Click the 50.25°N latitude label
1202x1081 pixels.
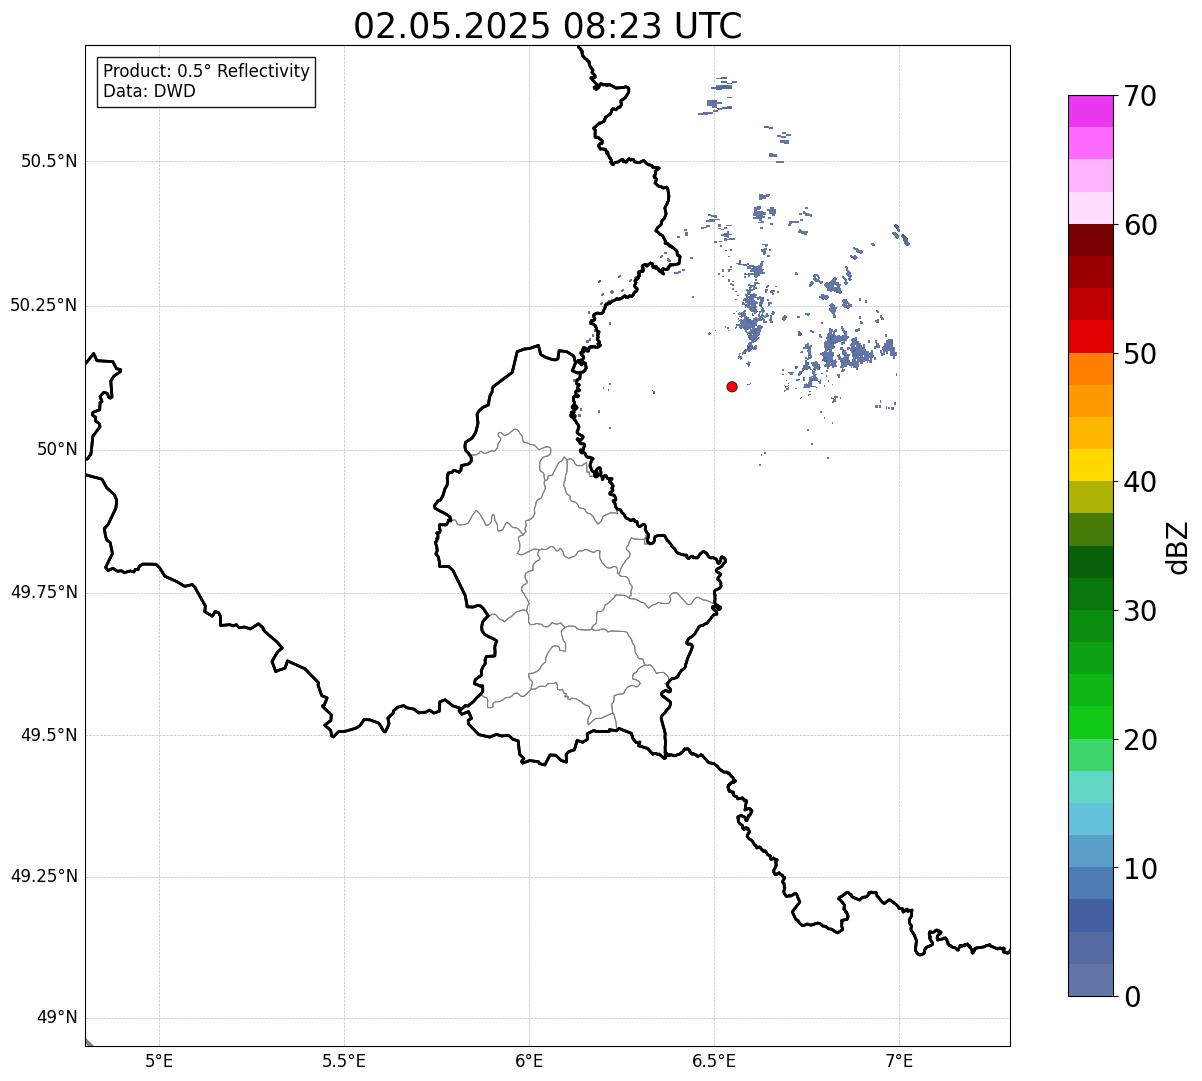(x=43, y=305)
